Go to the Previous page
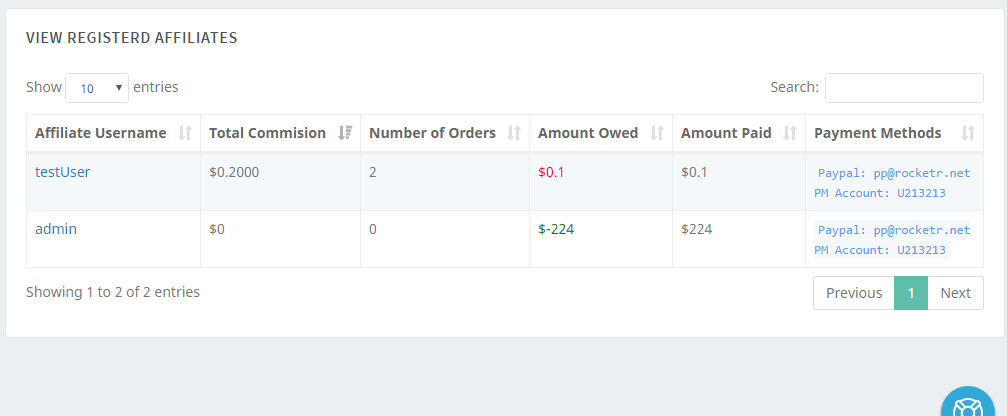 853,293
